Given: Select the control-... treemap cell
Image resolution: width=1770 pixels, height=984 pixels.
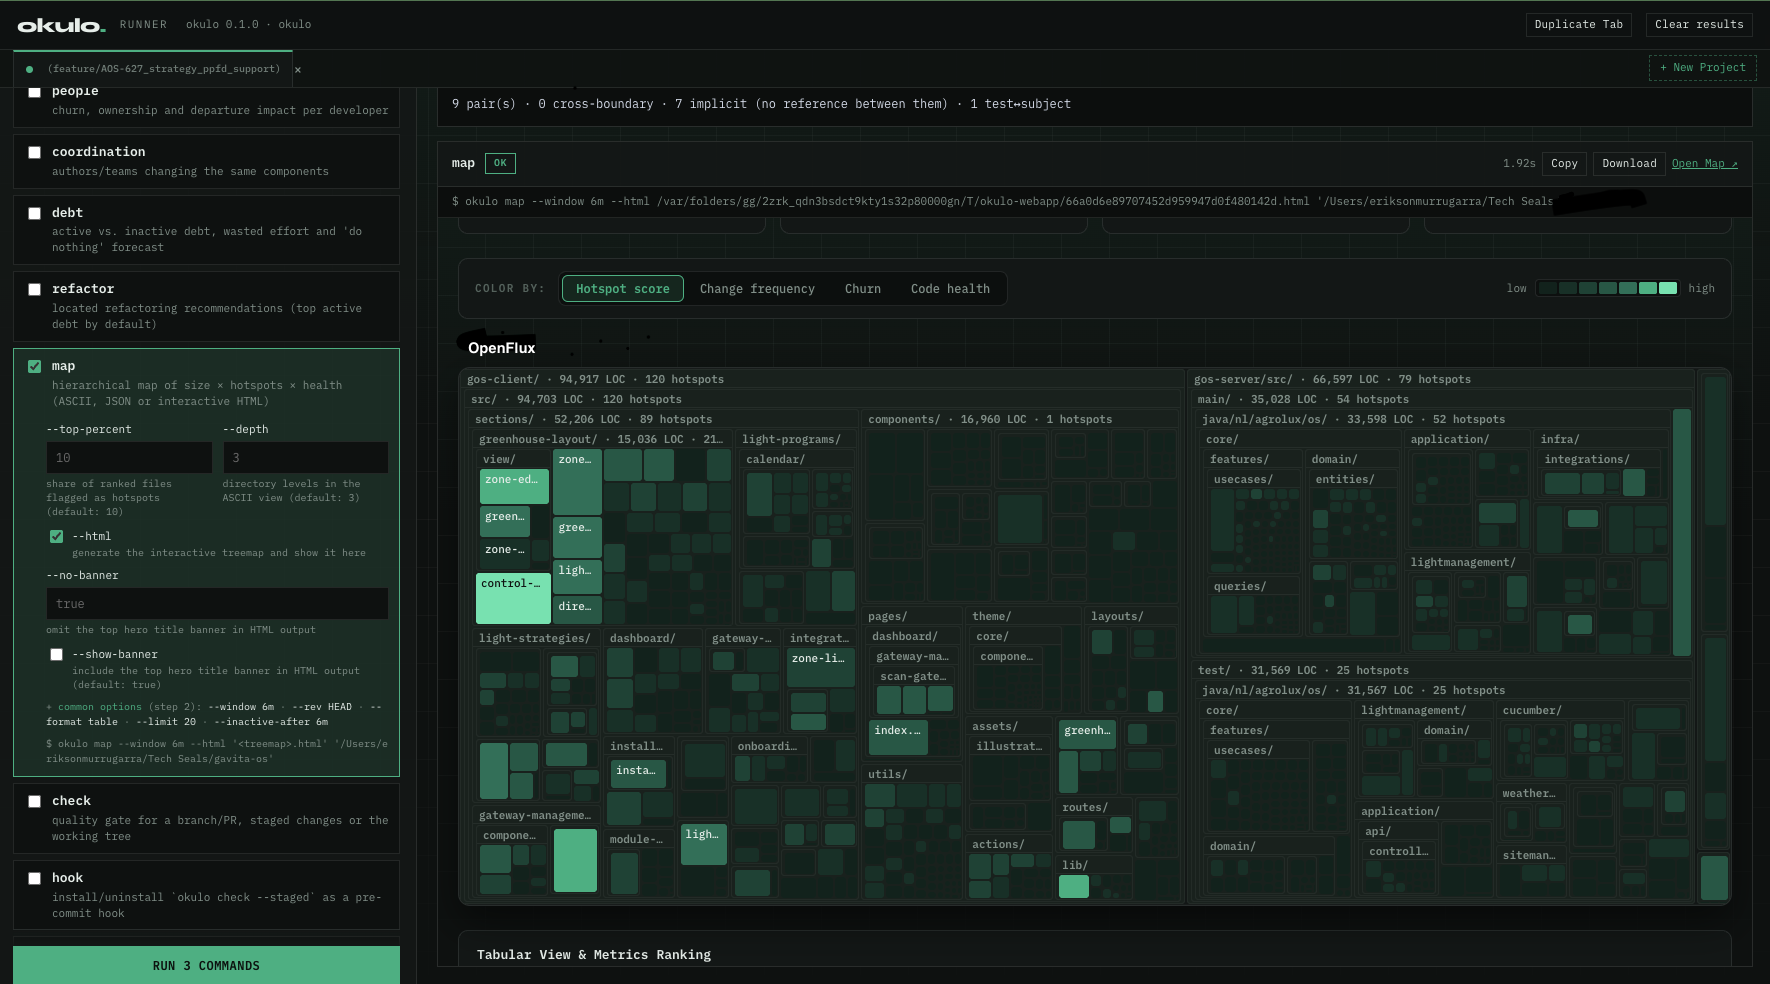Looking at the screenshot, I should click(513, 598).
